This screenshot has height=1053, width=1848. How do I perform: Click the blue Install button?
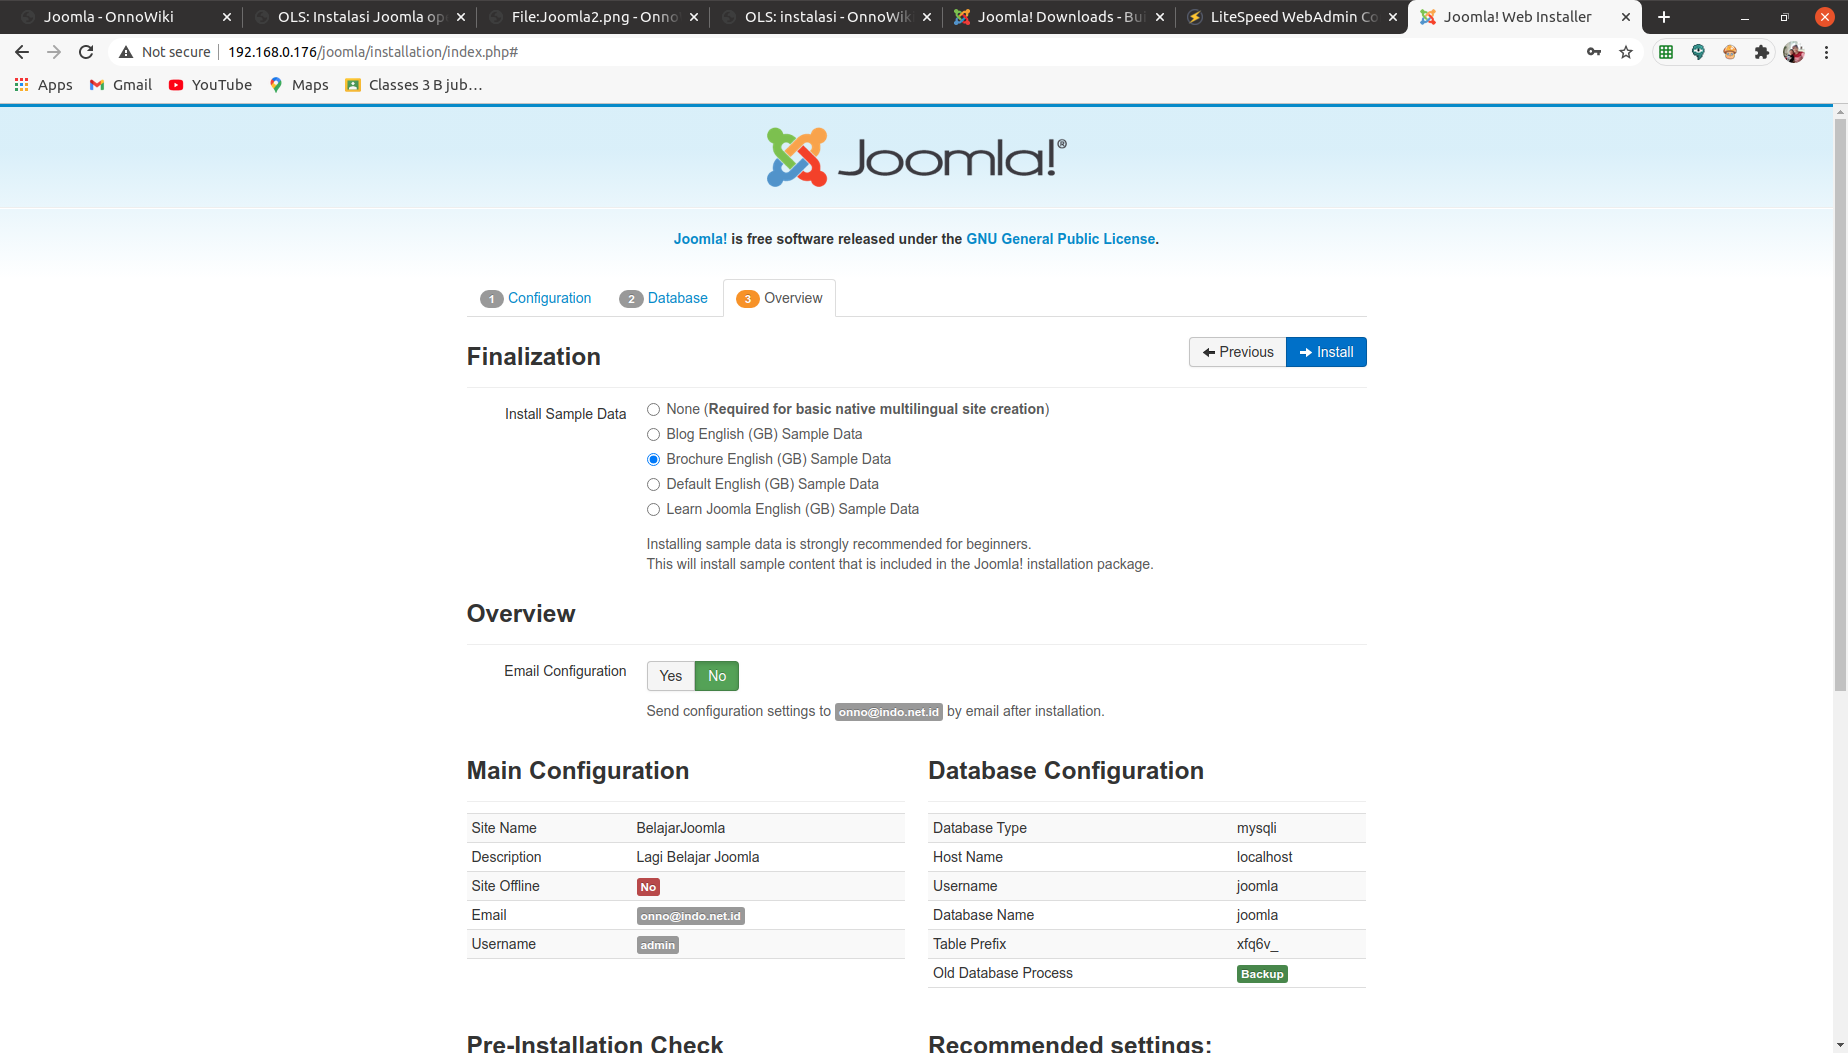(1326, 352)
